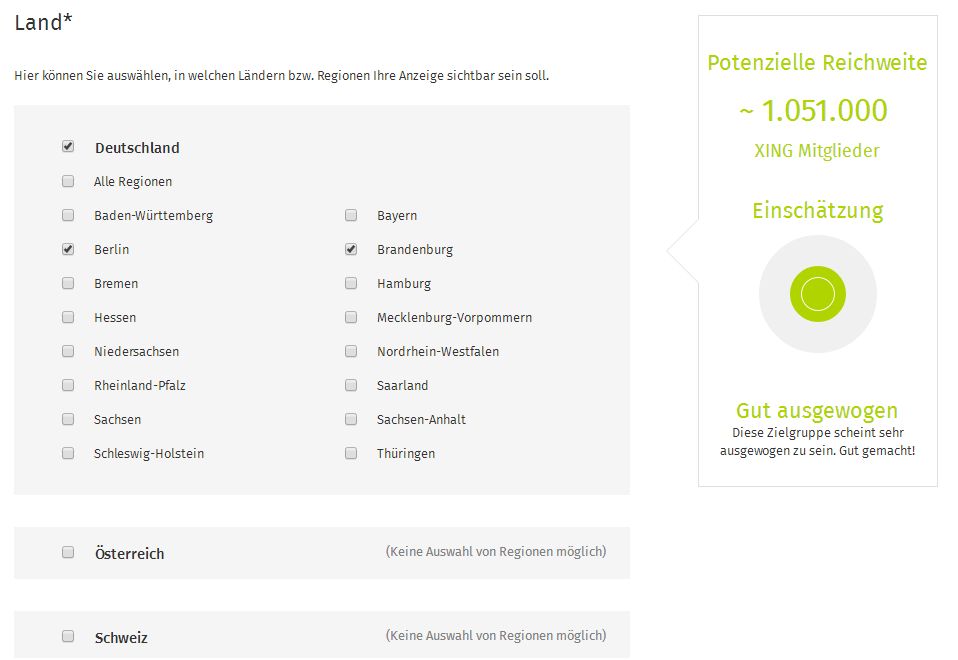Check the Österreich country checkbox

click(x=68, y=552)
